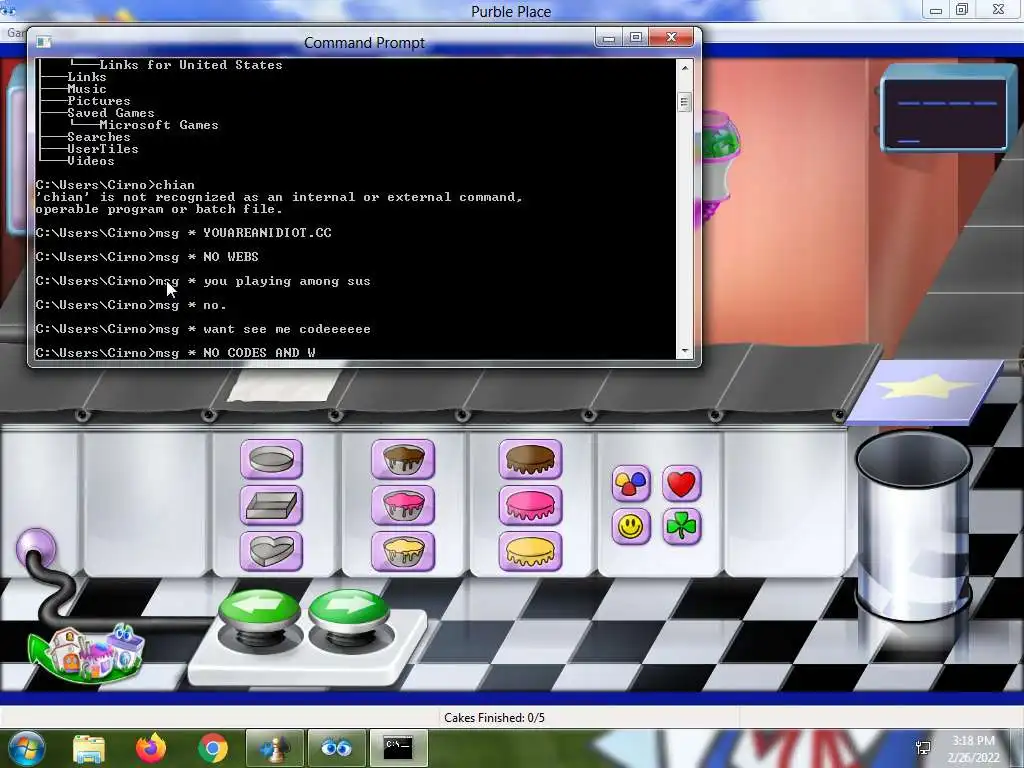Click the 'Microsoft Games' tree entry
Image resolution: width=1024 pixels, height=768 pixels.
click(x=159, y=125)
